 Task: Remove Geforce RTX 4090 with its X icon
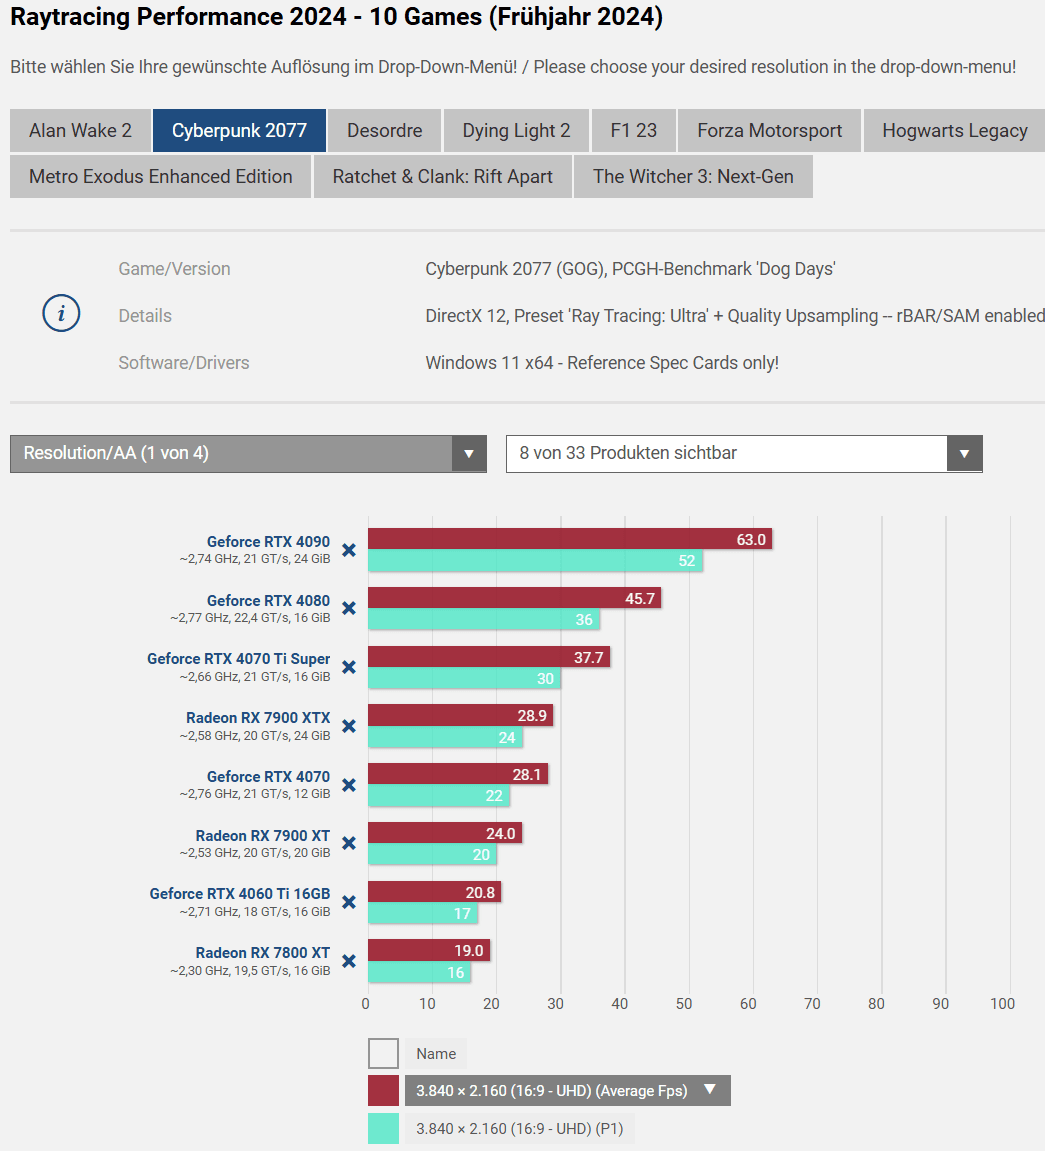click(349, 550)
